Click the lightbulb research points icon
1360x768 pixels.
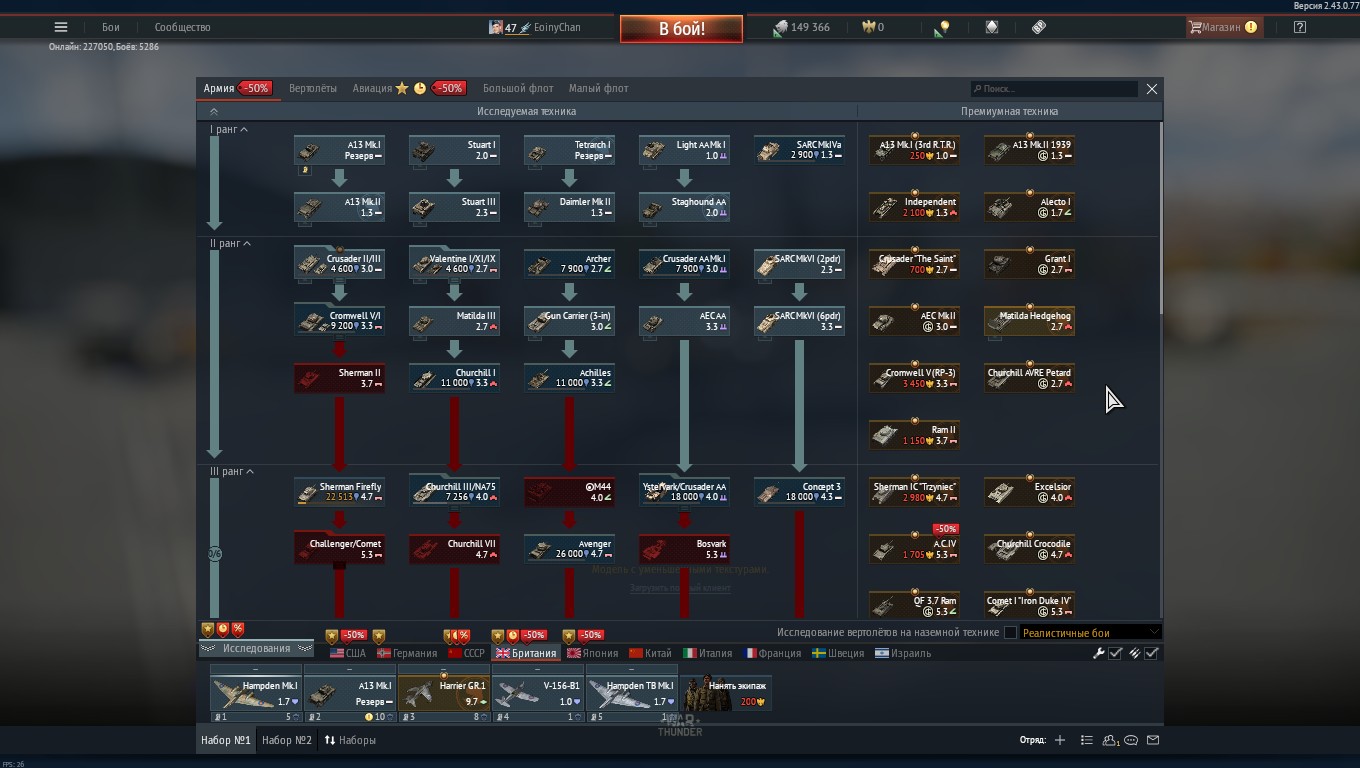click(942, 28)
